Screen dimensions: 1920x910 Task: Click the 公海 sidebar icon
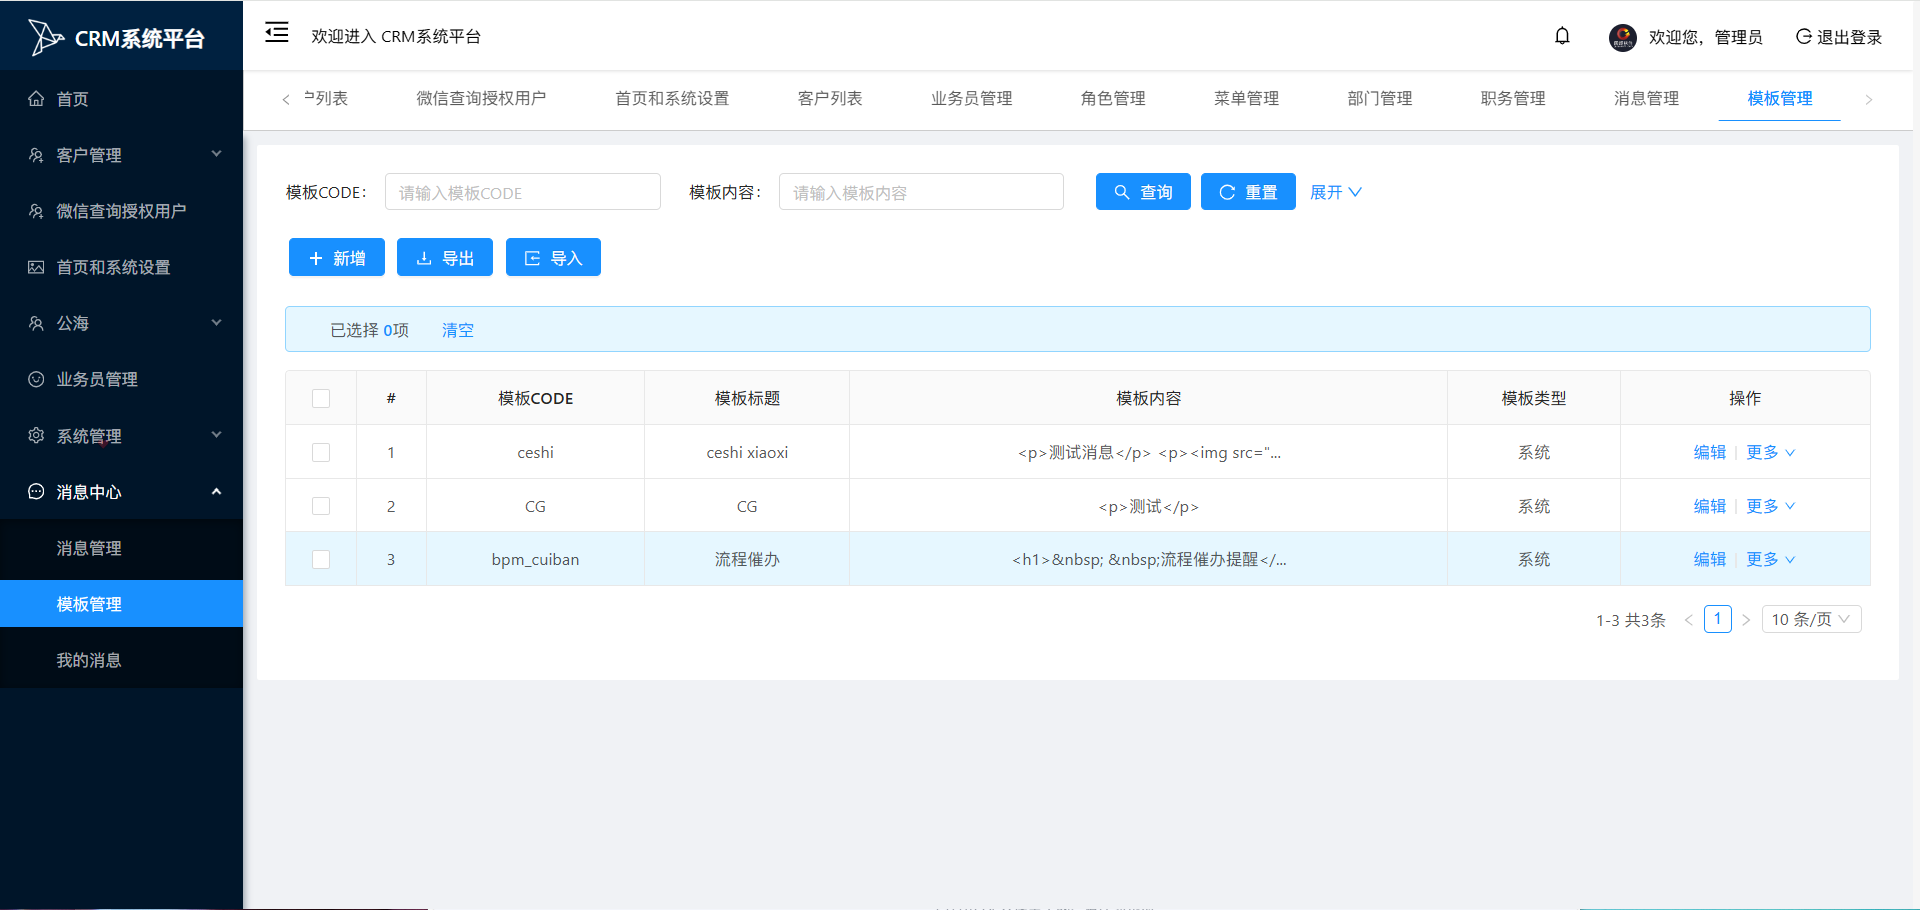pos(36,323)
